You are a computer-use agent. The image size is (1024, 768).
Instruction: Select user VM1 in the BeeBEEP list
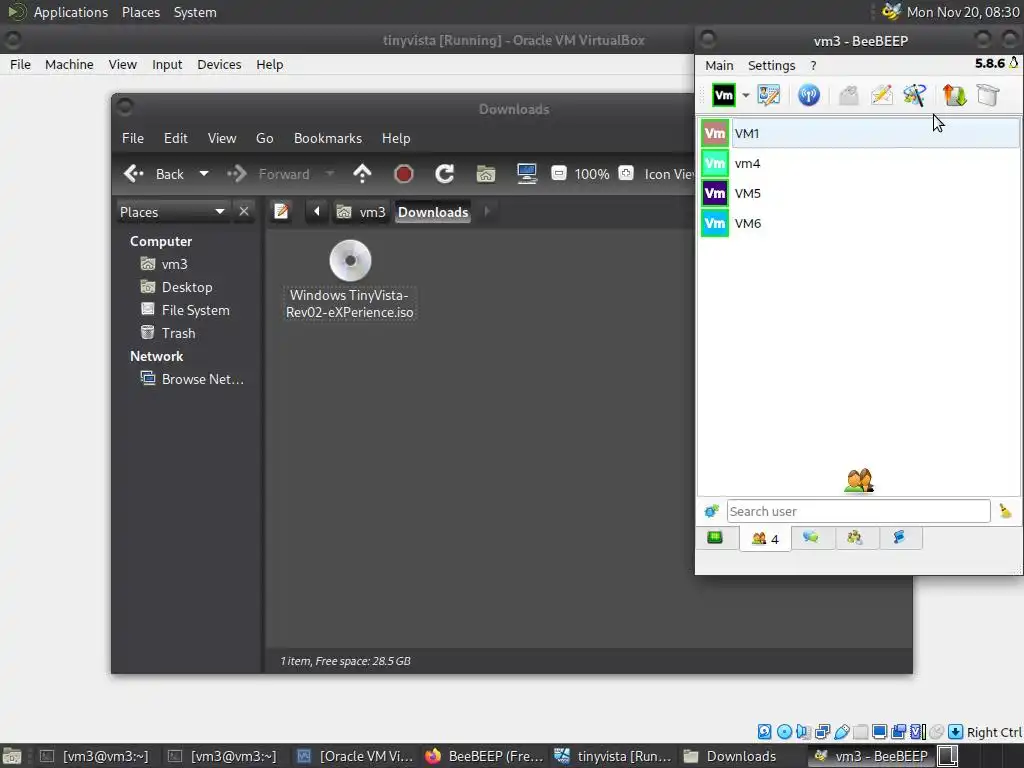click(x=860, y=133)
